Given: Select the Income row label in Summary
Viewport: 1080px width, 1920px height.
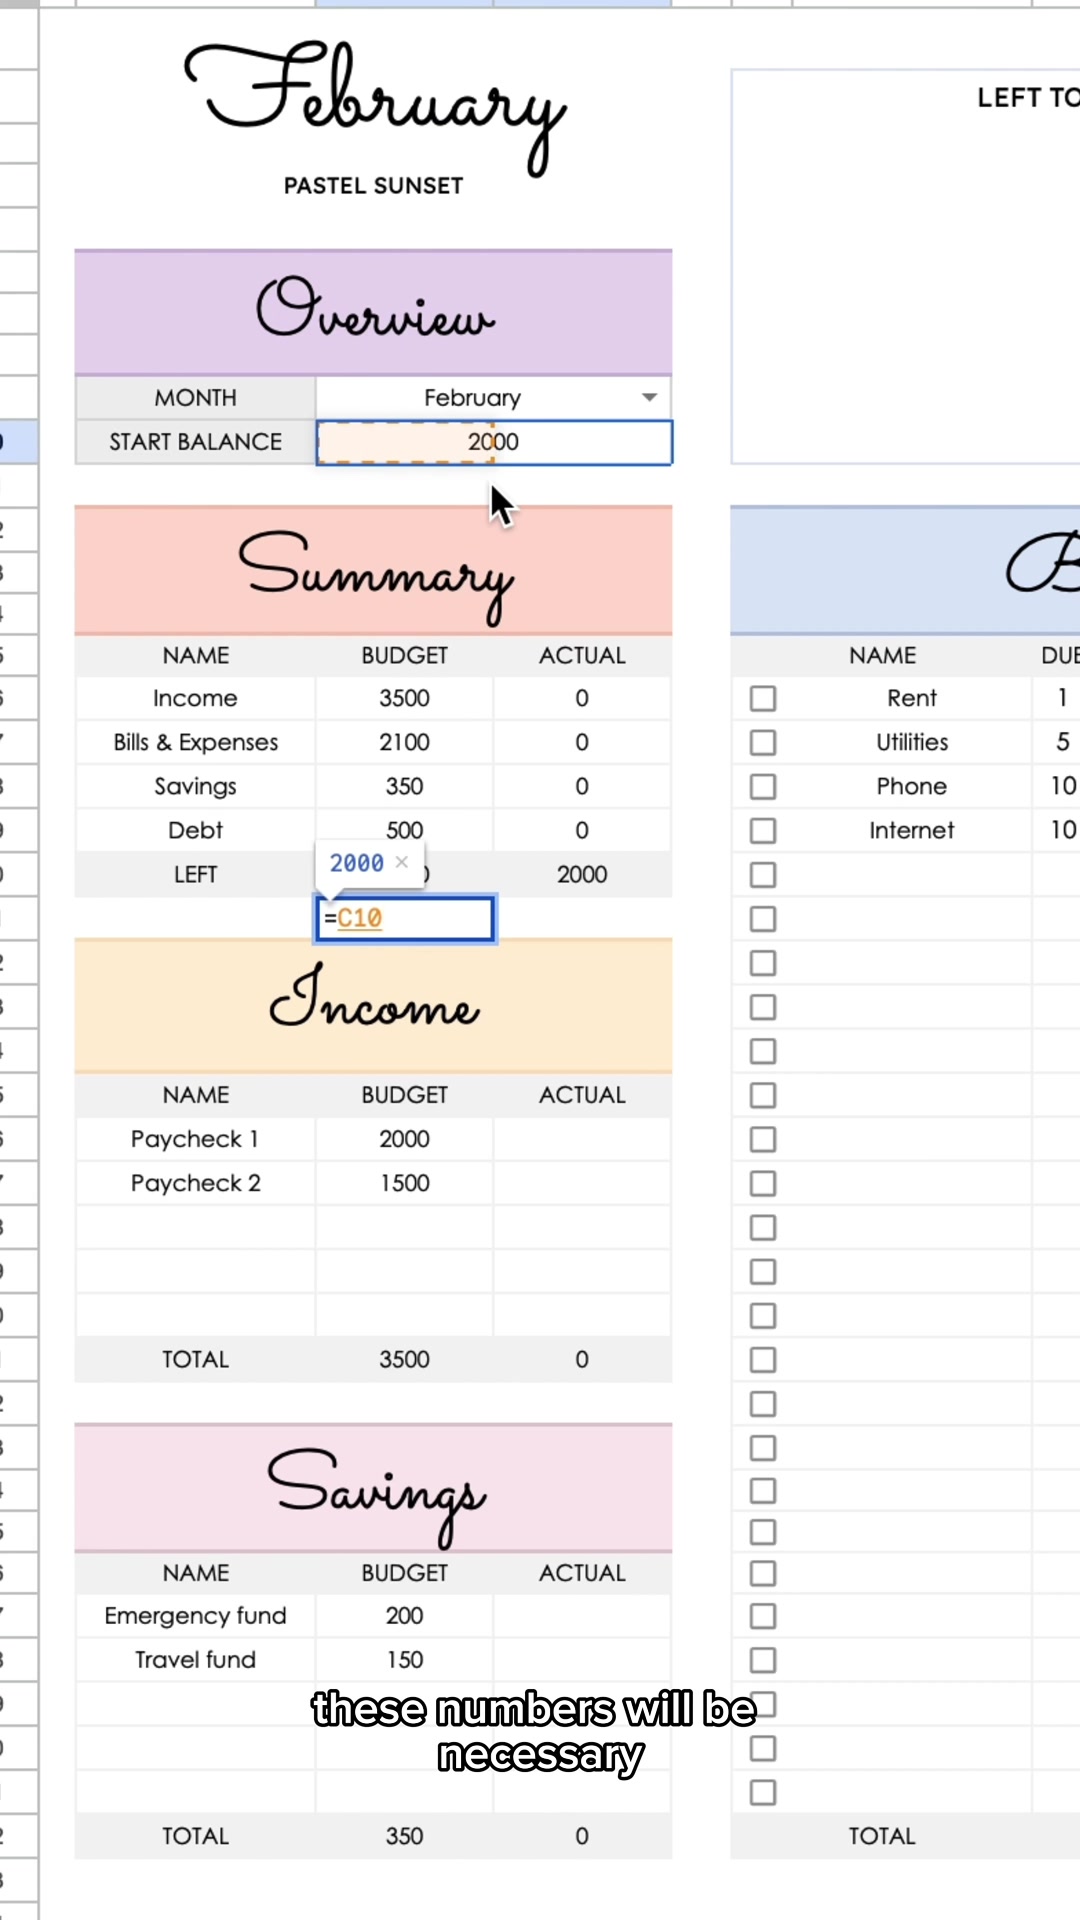Looking at the screenshot, I should pos(196,698).
